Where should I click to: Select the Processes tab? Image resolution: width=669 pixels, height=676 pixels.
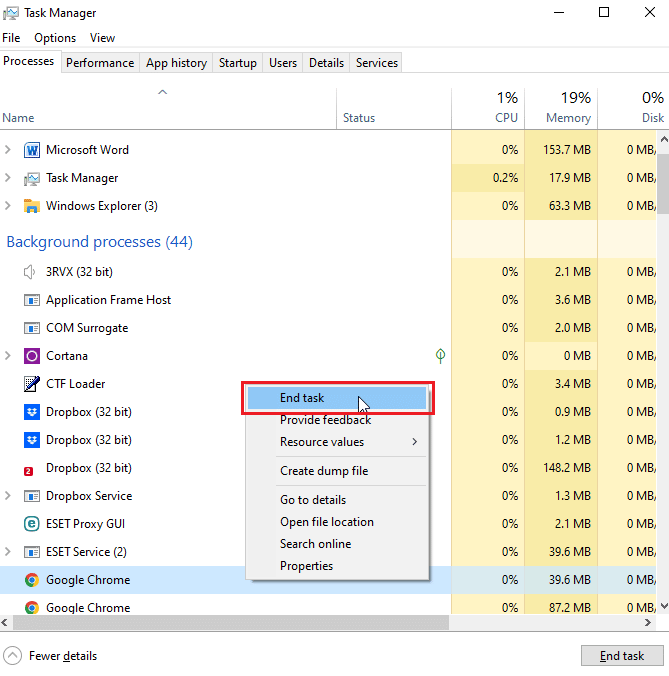(x=29, y=61)
